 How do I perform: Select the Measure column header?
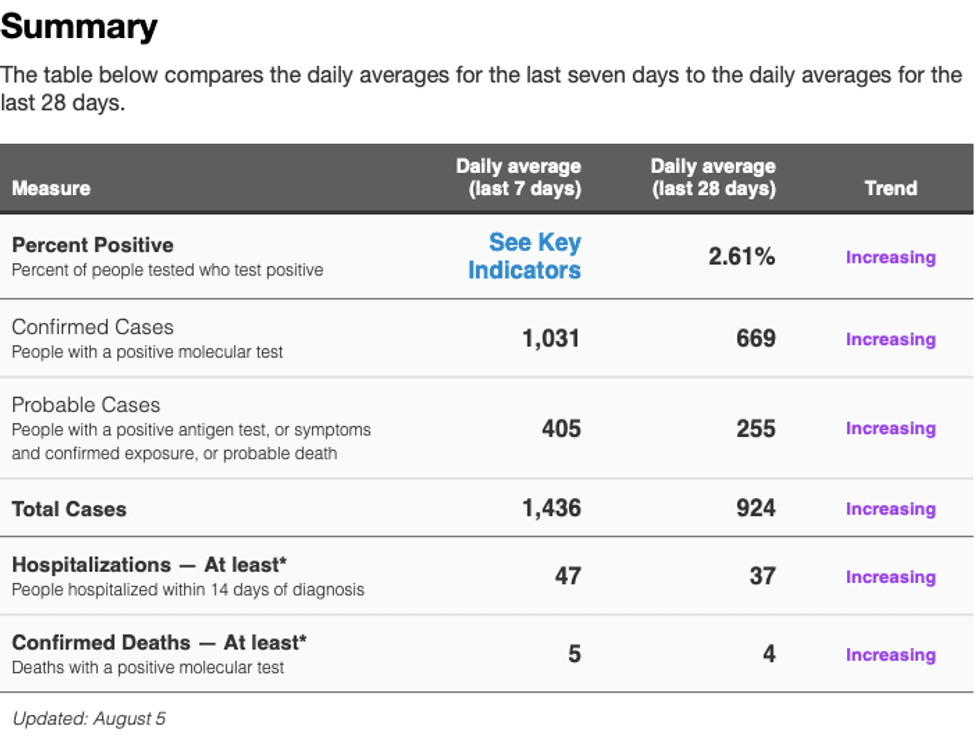51,188
